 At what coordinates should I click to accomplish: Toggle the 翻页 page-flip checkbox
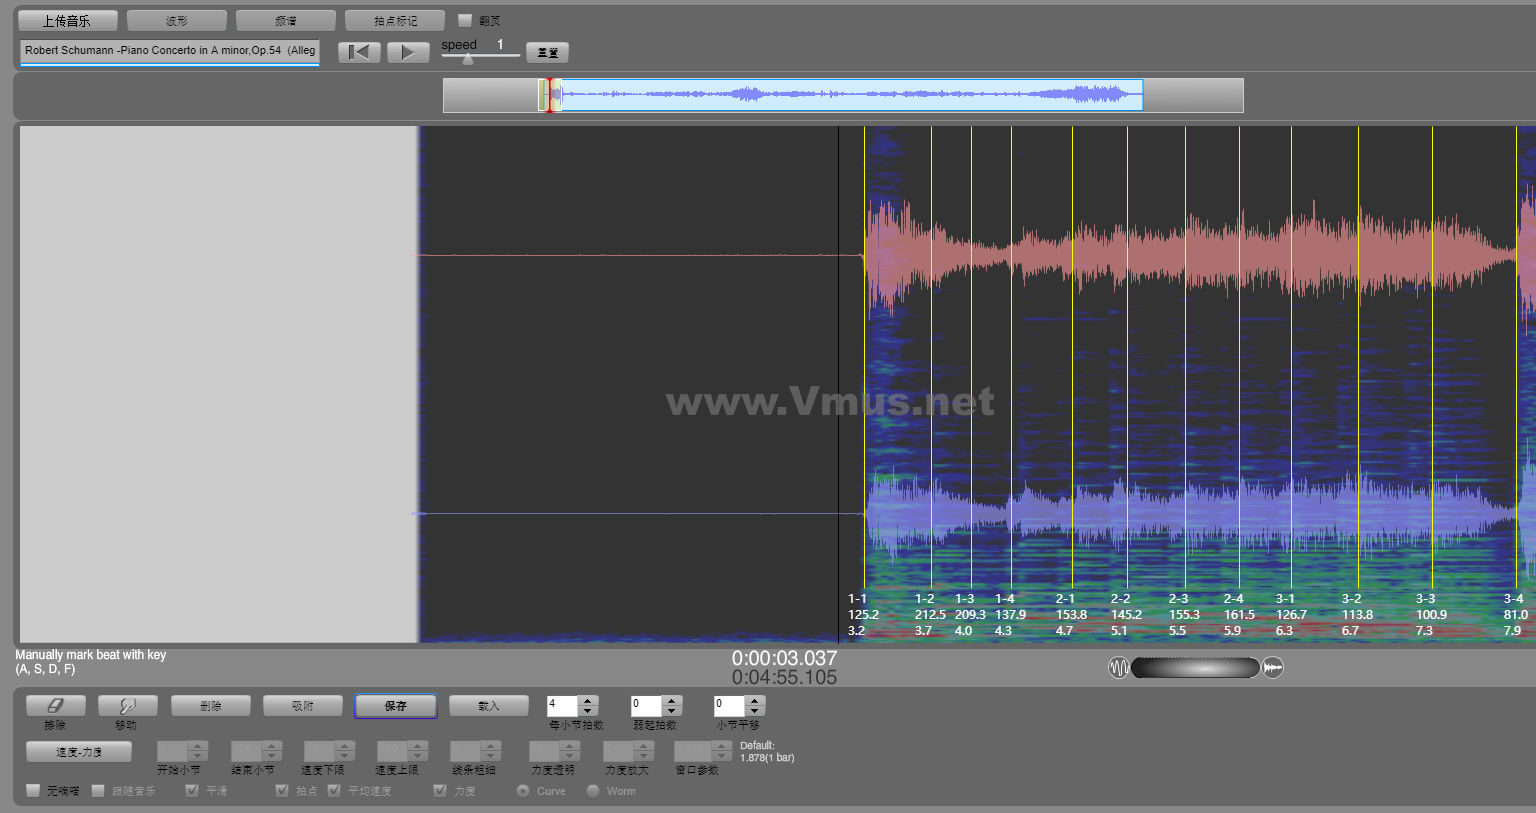pyautogui.click(x=465, y=20)
